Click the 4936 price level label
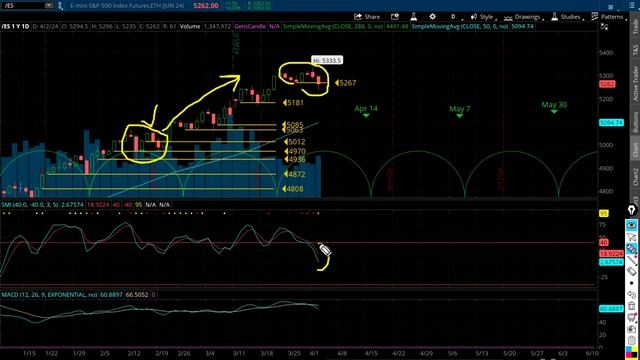640x360 pixels. coord(295,159)
